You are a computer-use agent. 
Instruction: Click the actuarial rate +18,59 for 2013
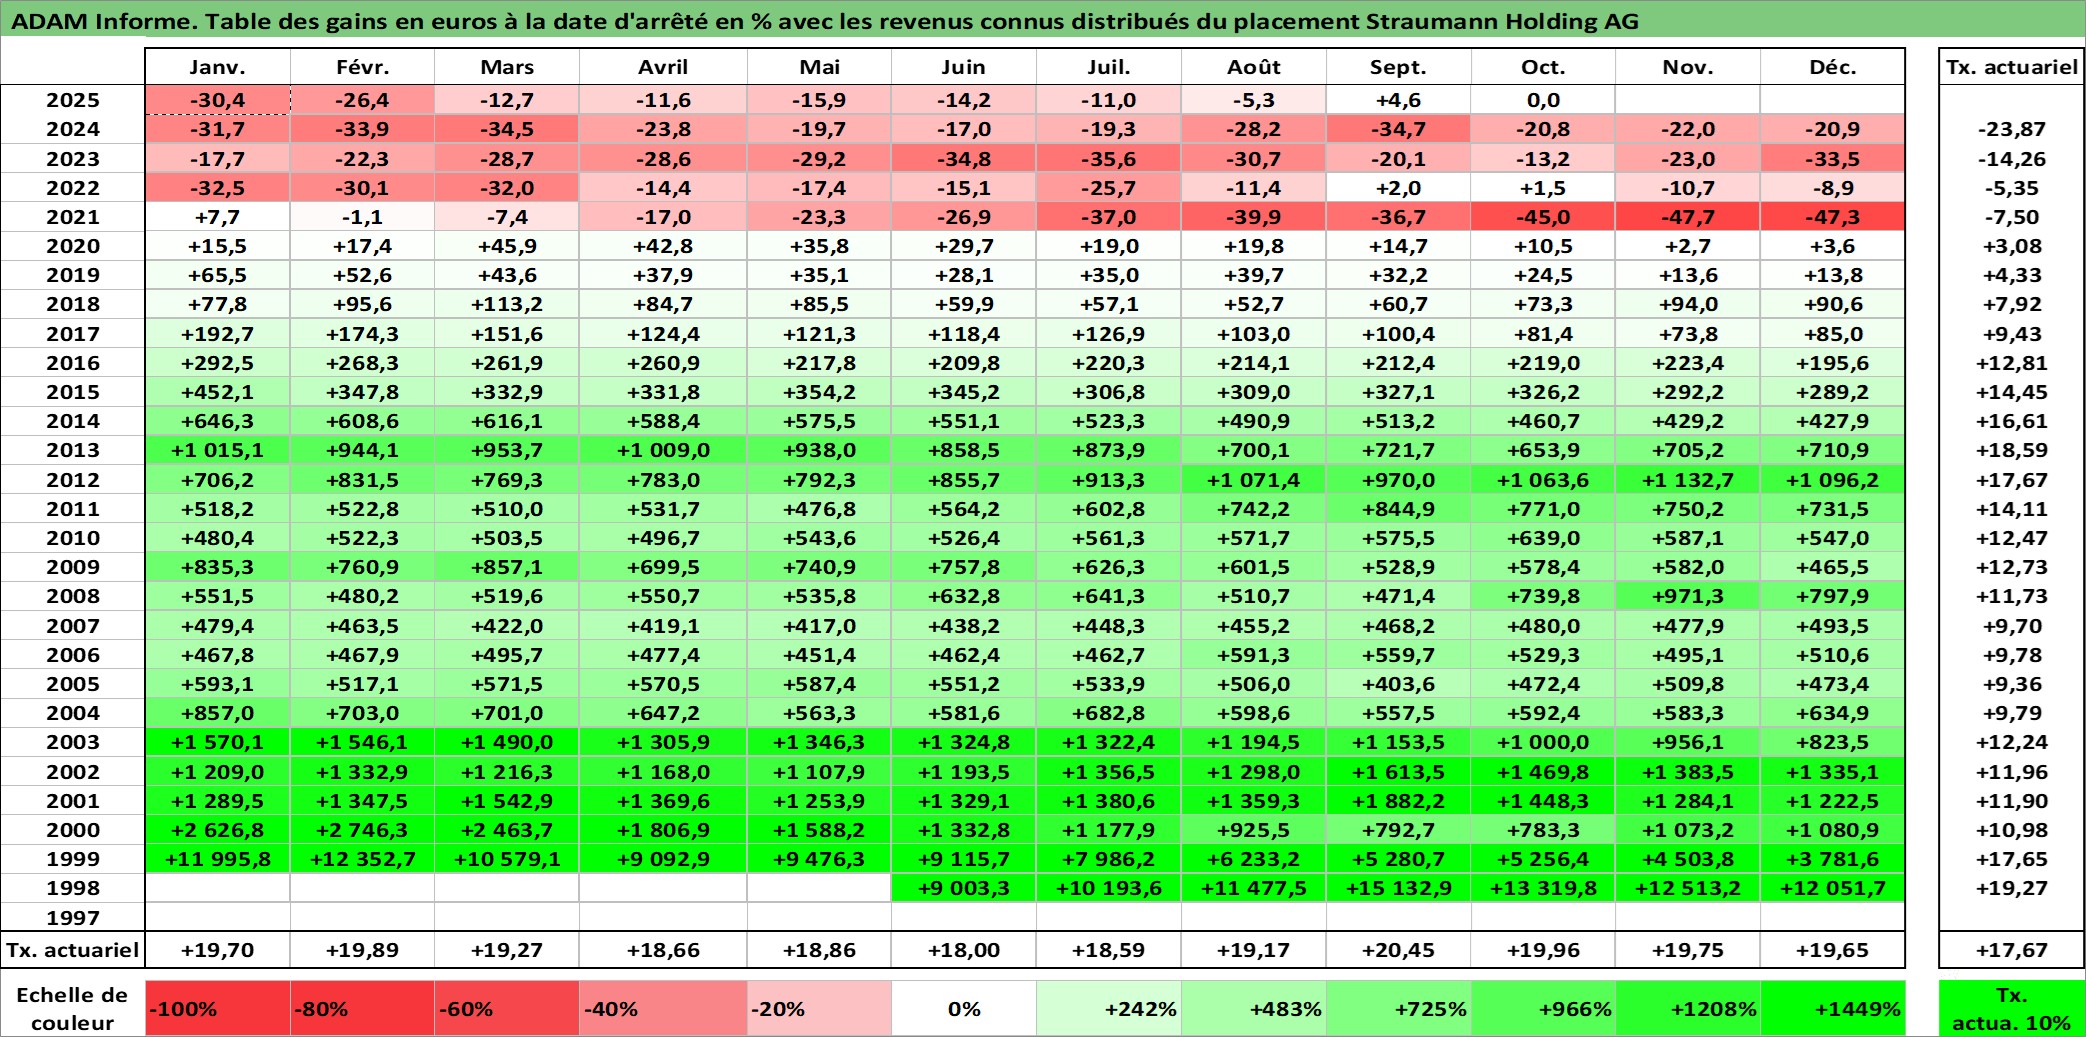(x=2011, y=450)
